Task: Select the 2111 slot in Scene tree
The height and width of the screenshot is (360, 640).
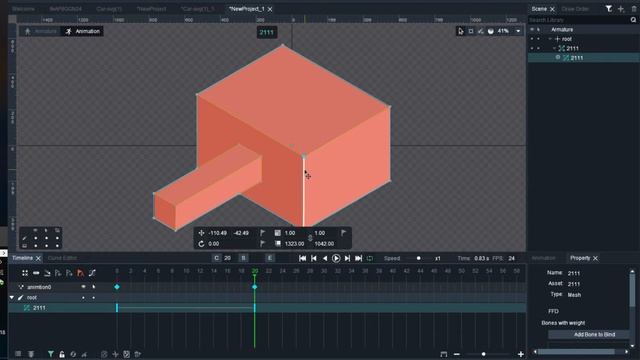Action: click(572, 49)
